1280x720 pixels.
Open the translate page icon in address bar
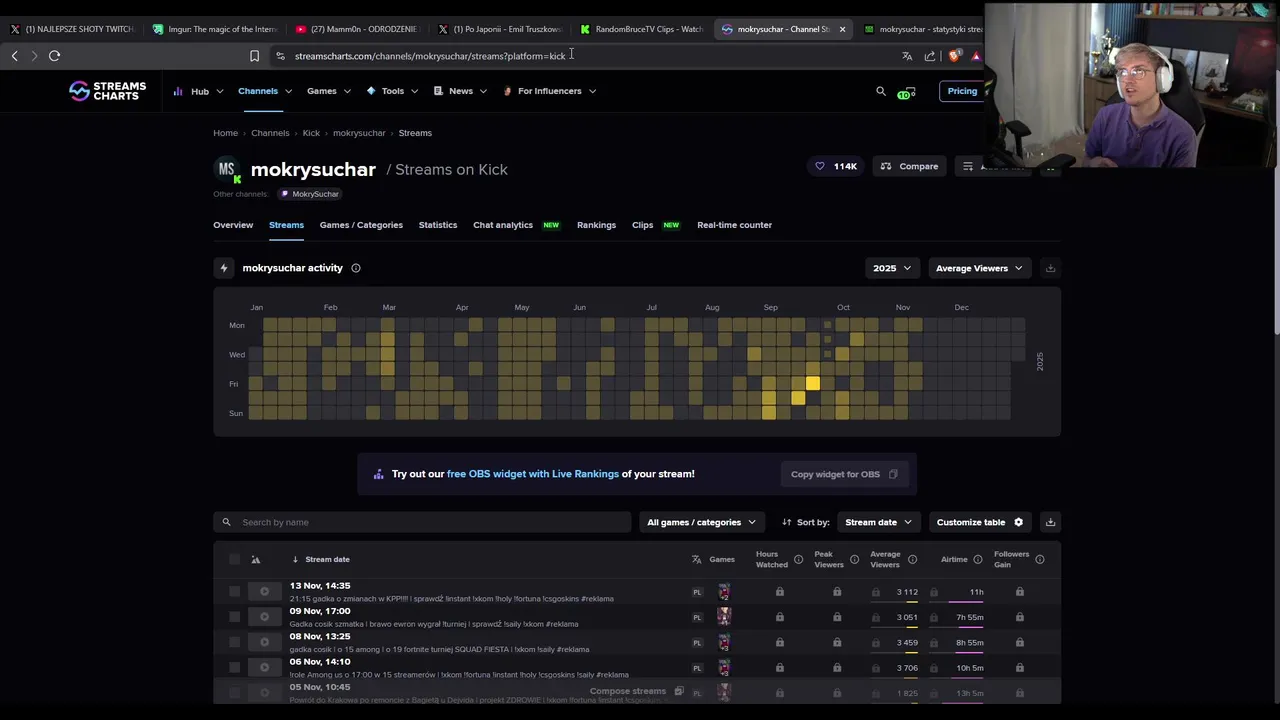click(907, 56)
